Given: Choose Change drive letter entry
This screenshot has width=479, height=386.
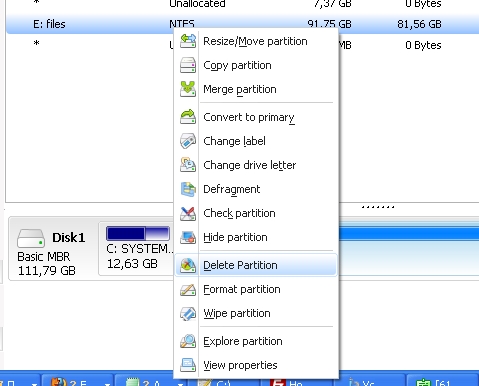Looking at the screenshot, I should click(x=256, y=165).
